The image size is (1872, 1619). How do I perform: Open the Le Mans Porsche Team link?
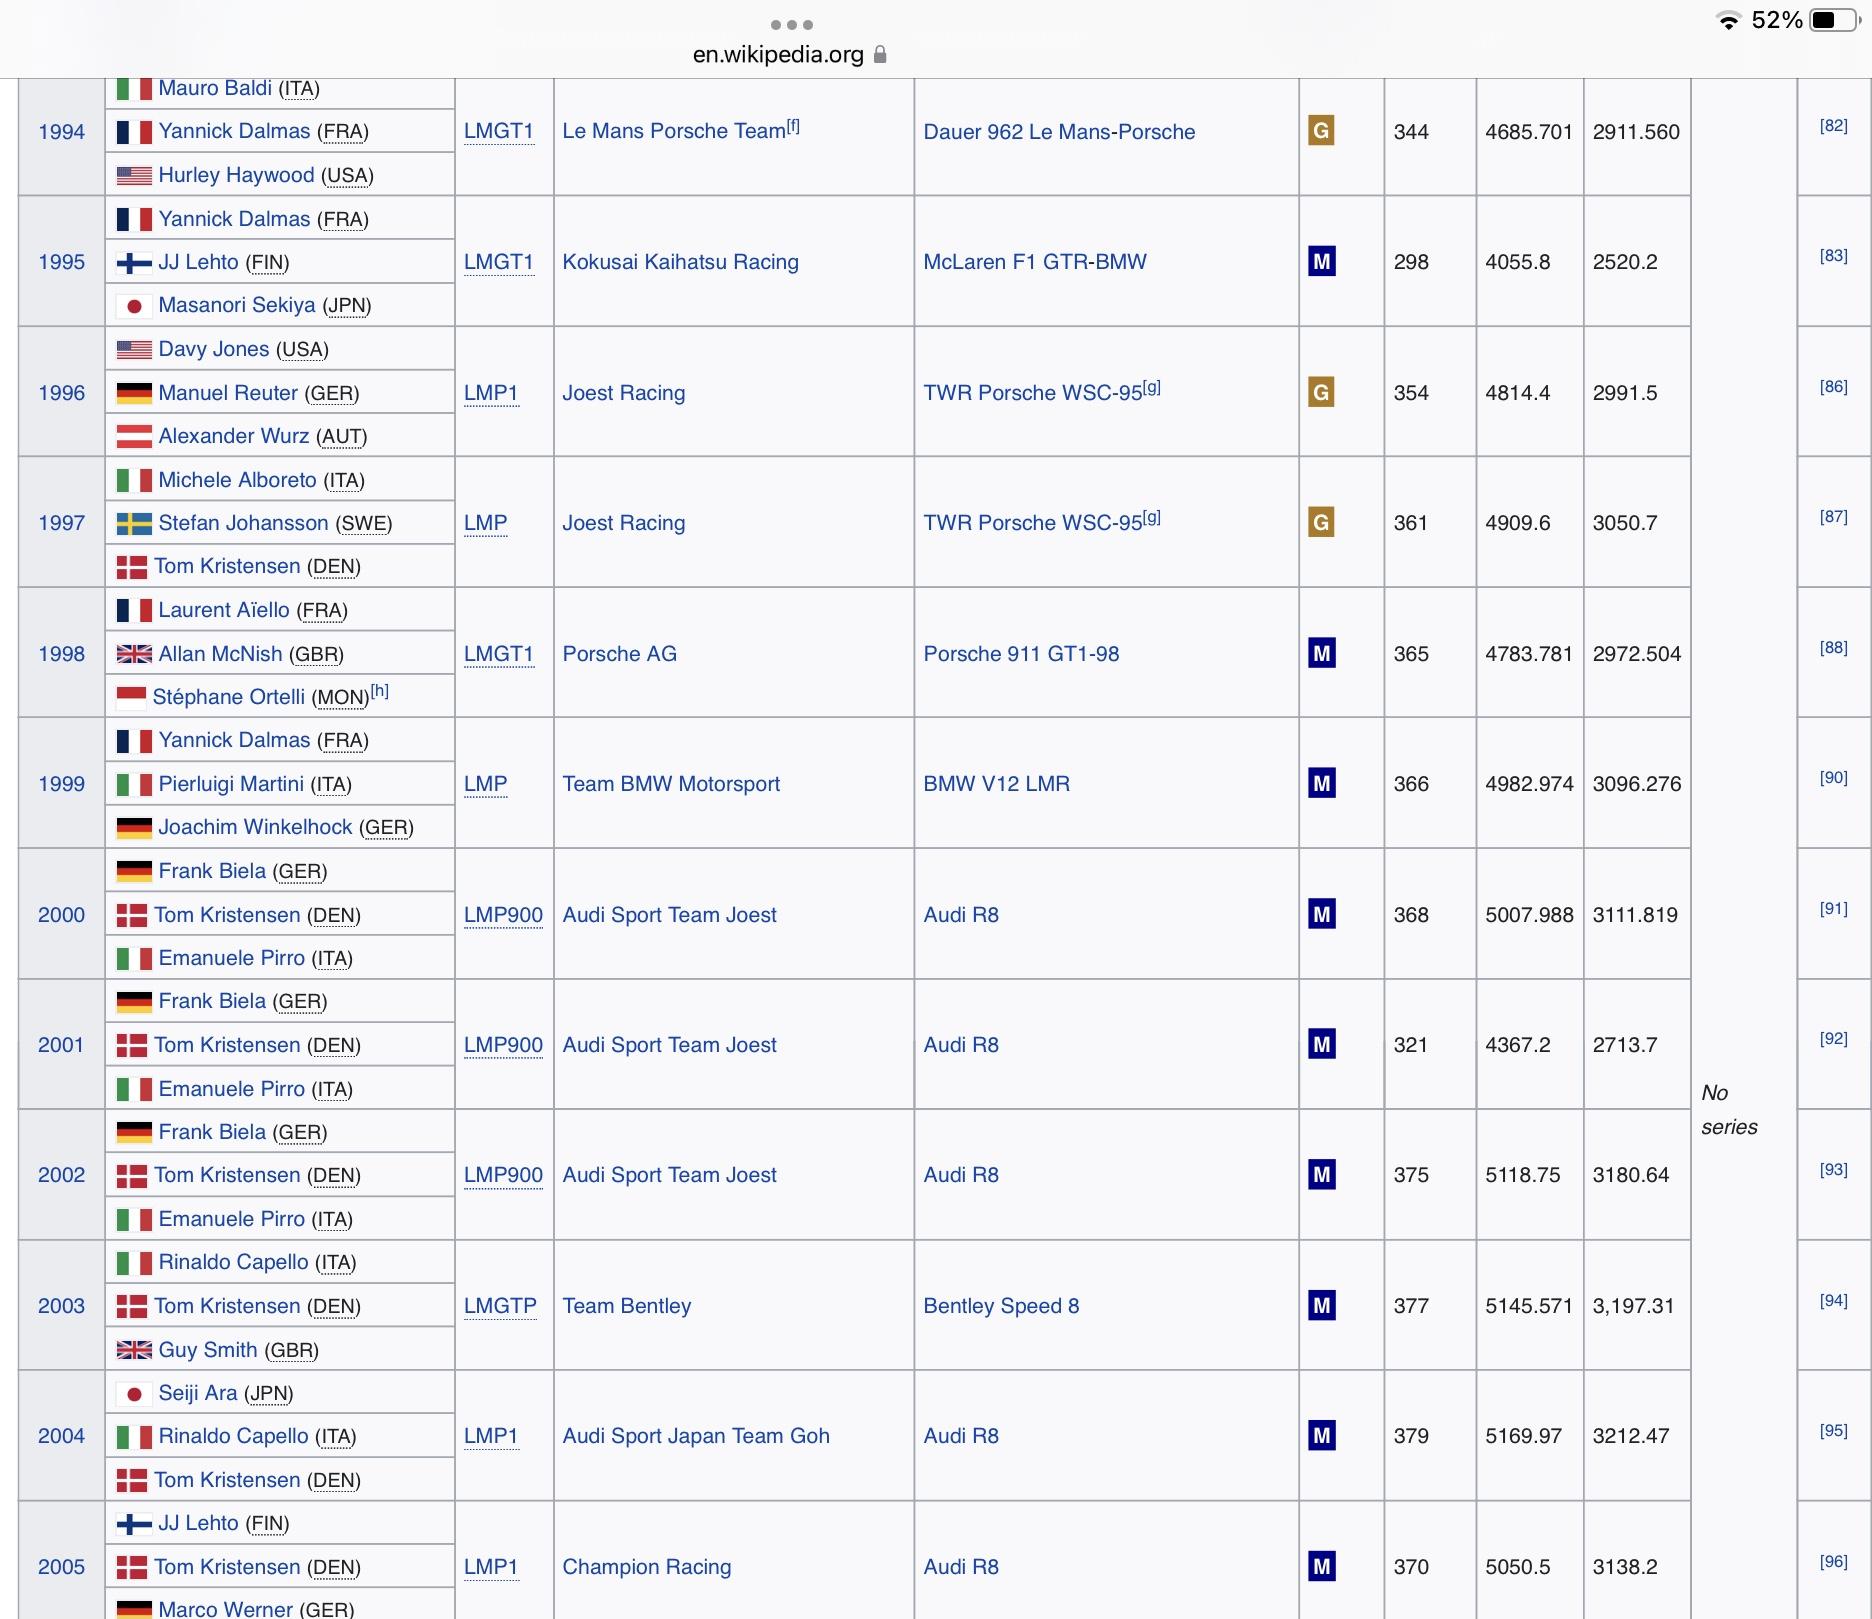click(x=674, y=131)
